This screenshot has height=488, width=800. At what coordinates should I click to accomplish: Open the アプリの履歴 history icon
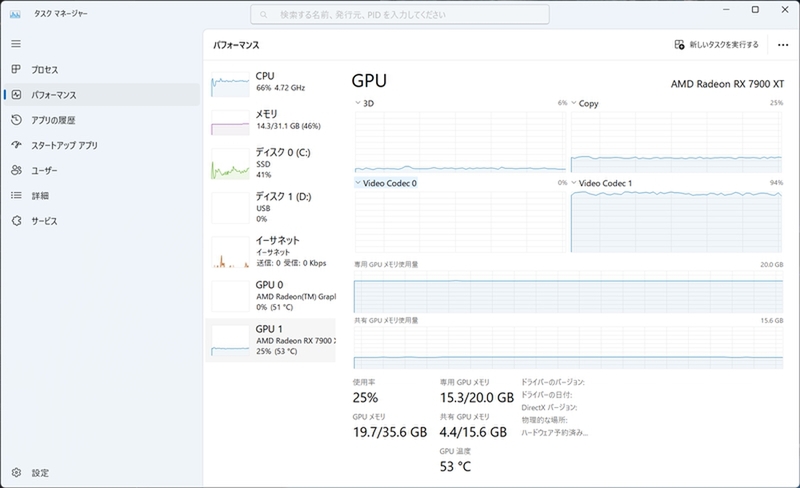[16, 120]
